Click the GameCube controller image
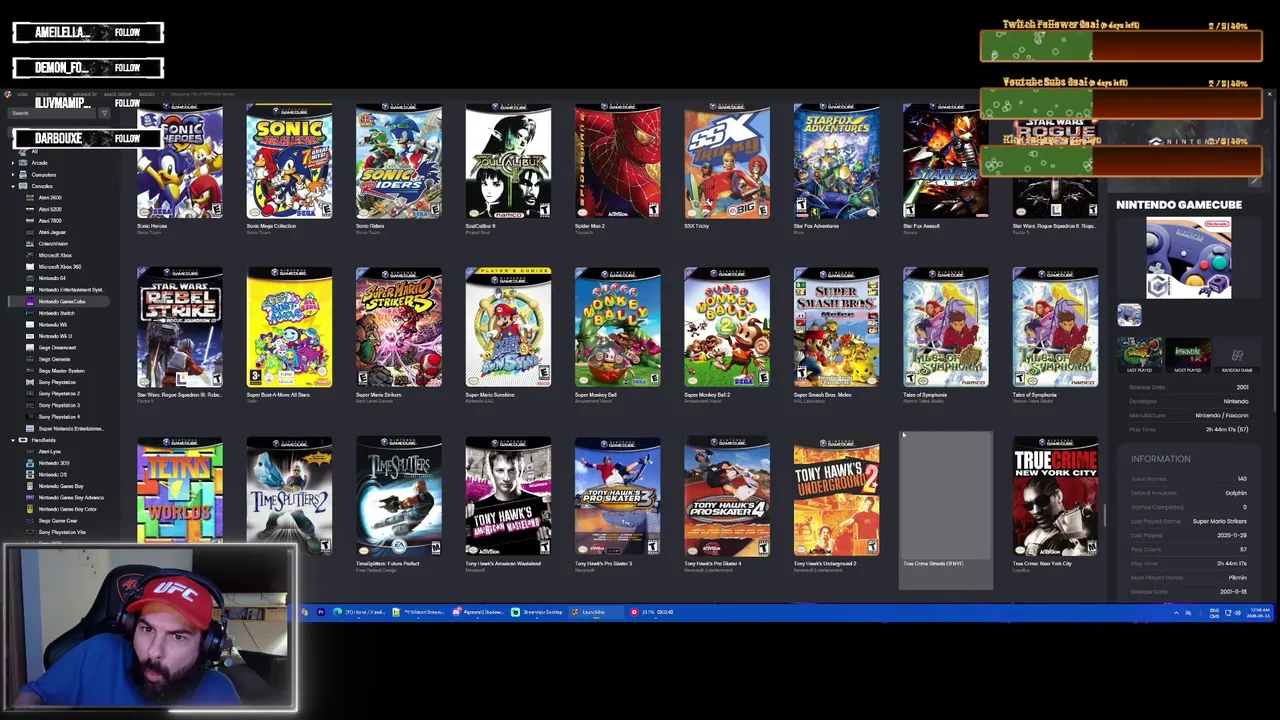Image resolution: width=1280 pixels, height=720 pixels. [1188, 258]
